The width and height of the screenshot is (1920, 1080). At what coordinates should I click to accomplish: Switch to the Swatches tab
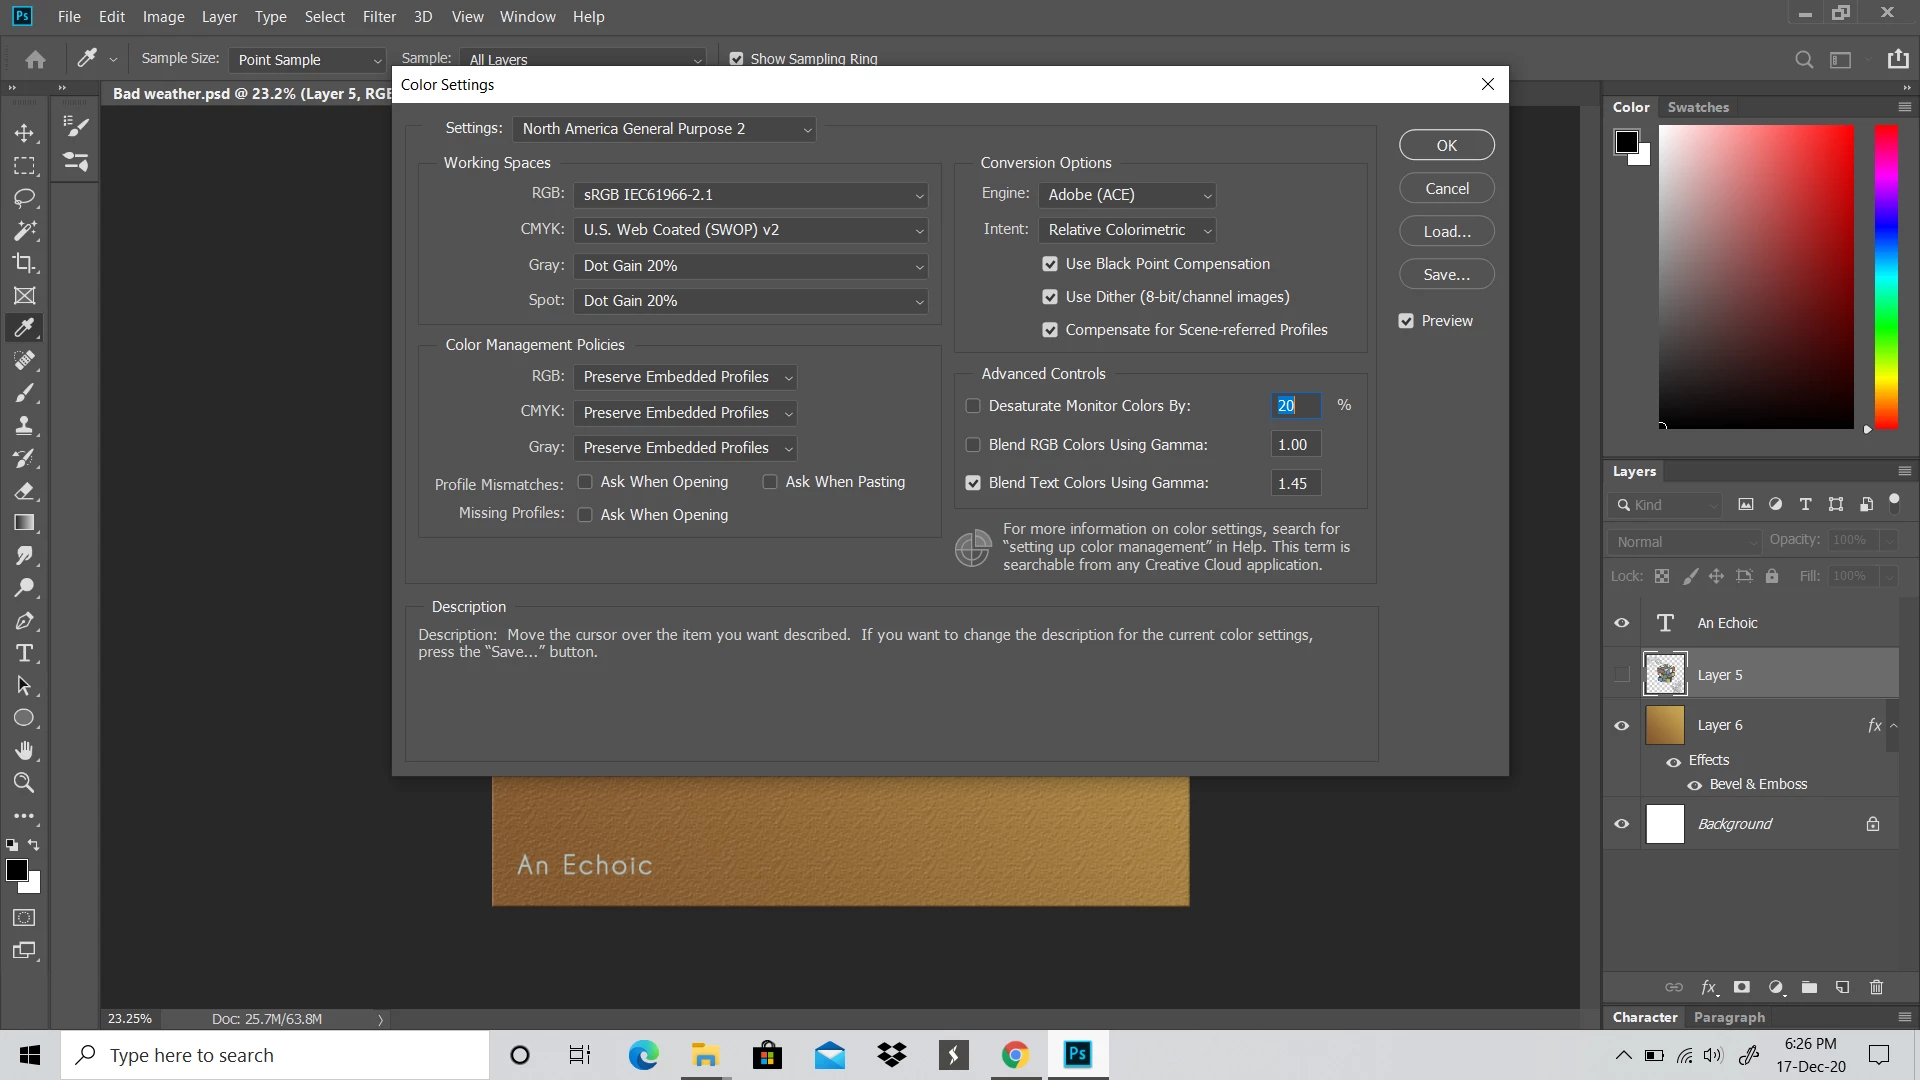tap(1697, 107)
